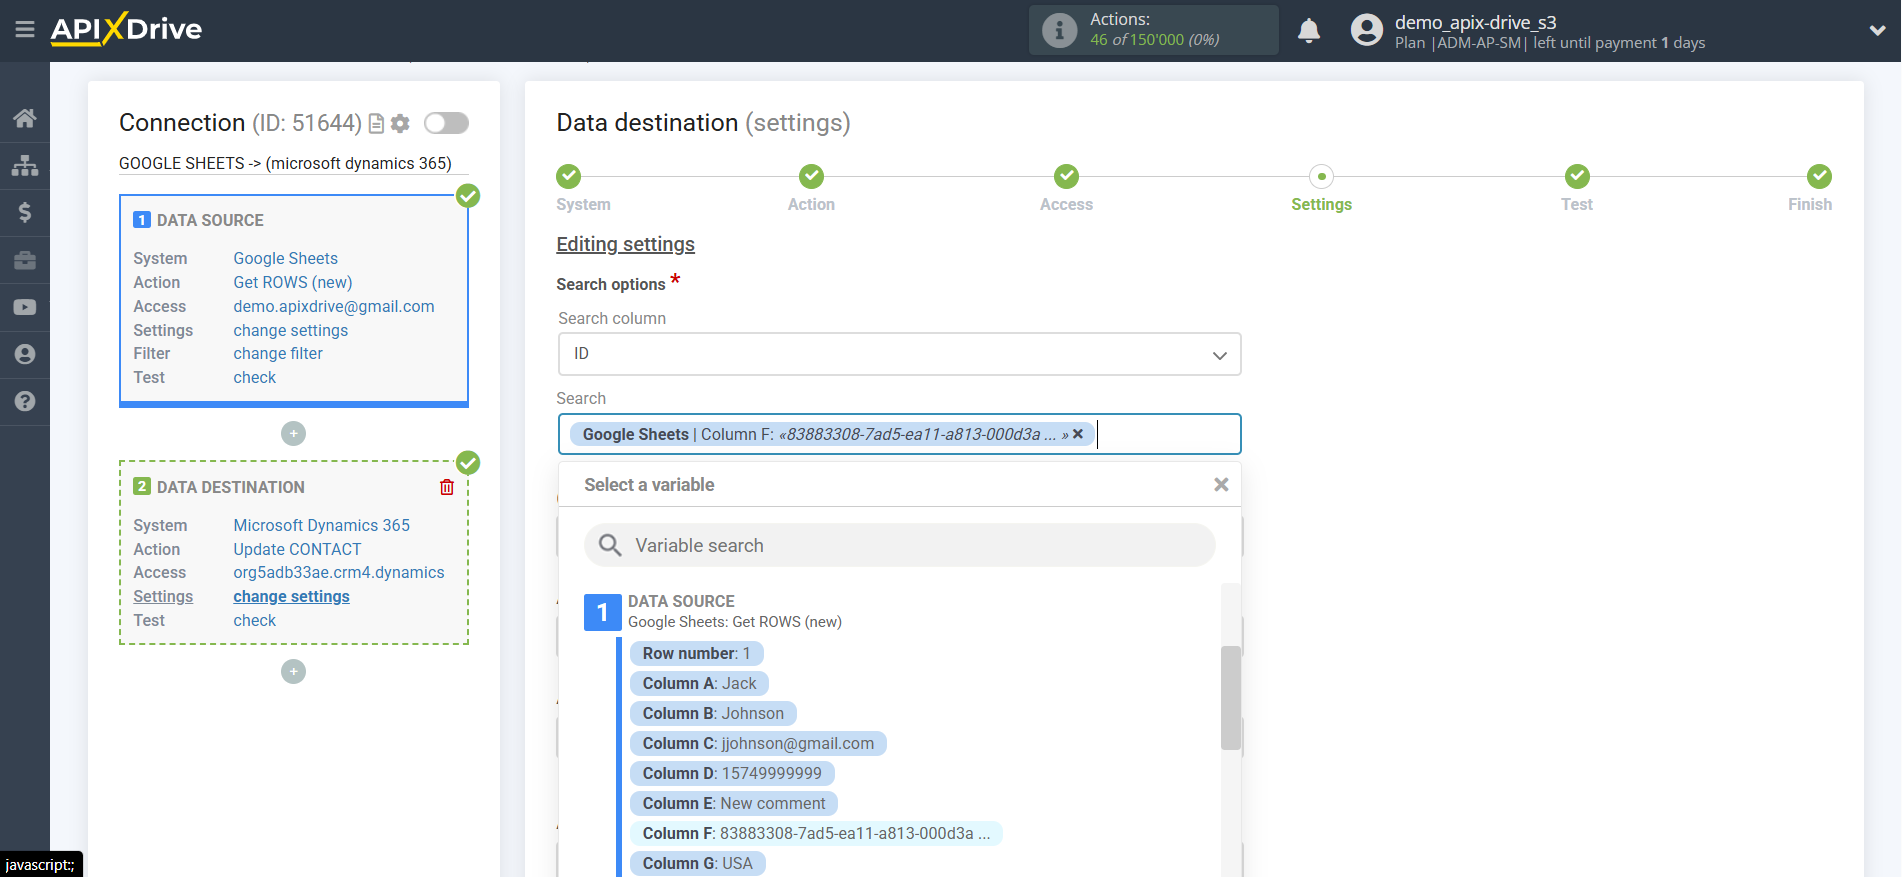Viewport: 1902px width, 877px height.
Task: Select Column E: New comment variable
Action: (x=734, y=803)
